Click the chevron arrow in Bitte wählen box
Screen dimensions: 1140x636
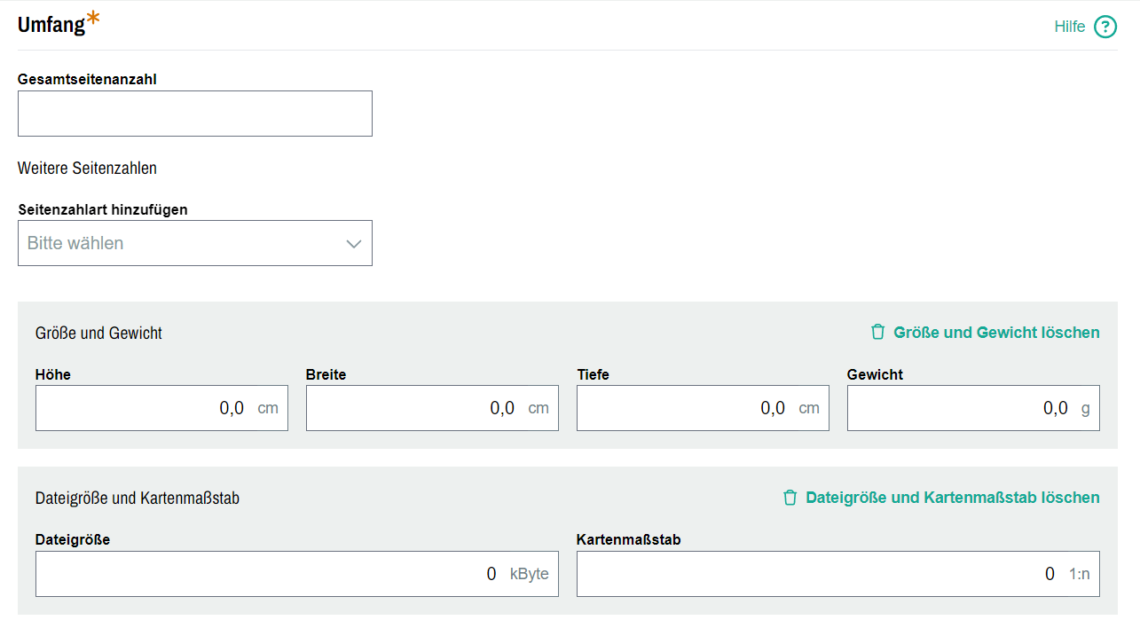coord(353,244)
